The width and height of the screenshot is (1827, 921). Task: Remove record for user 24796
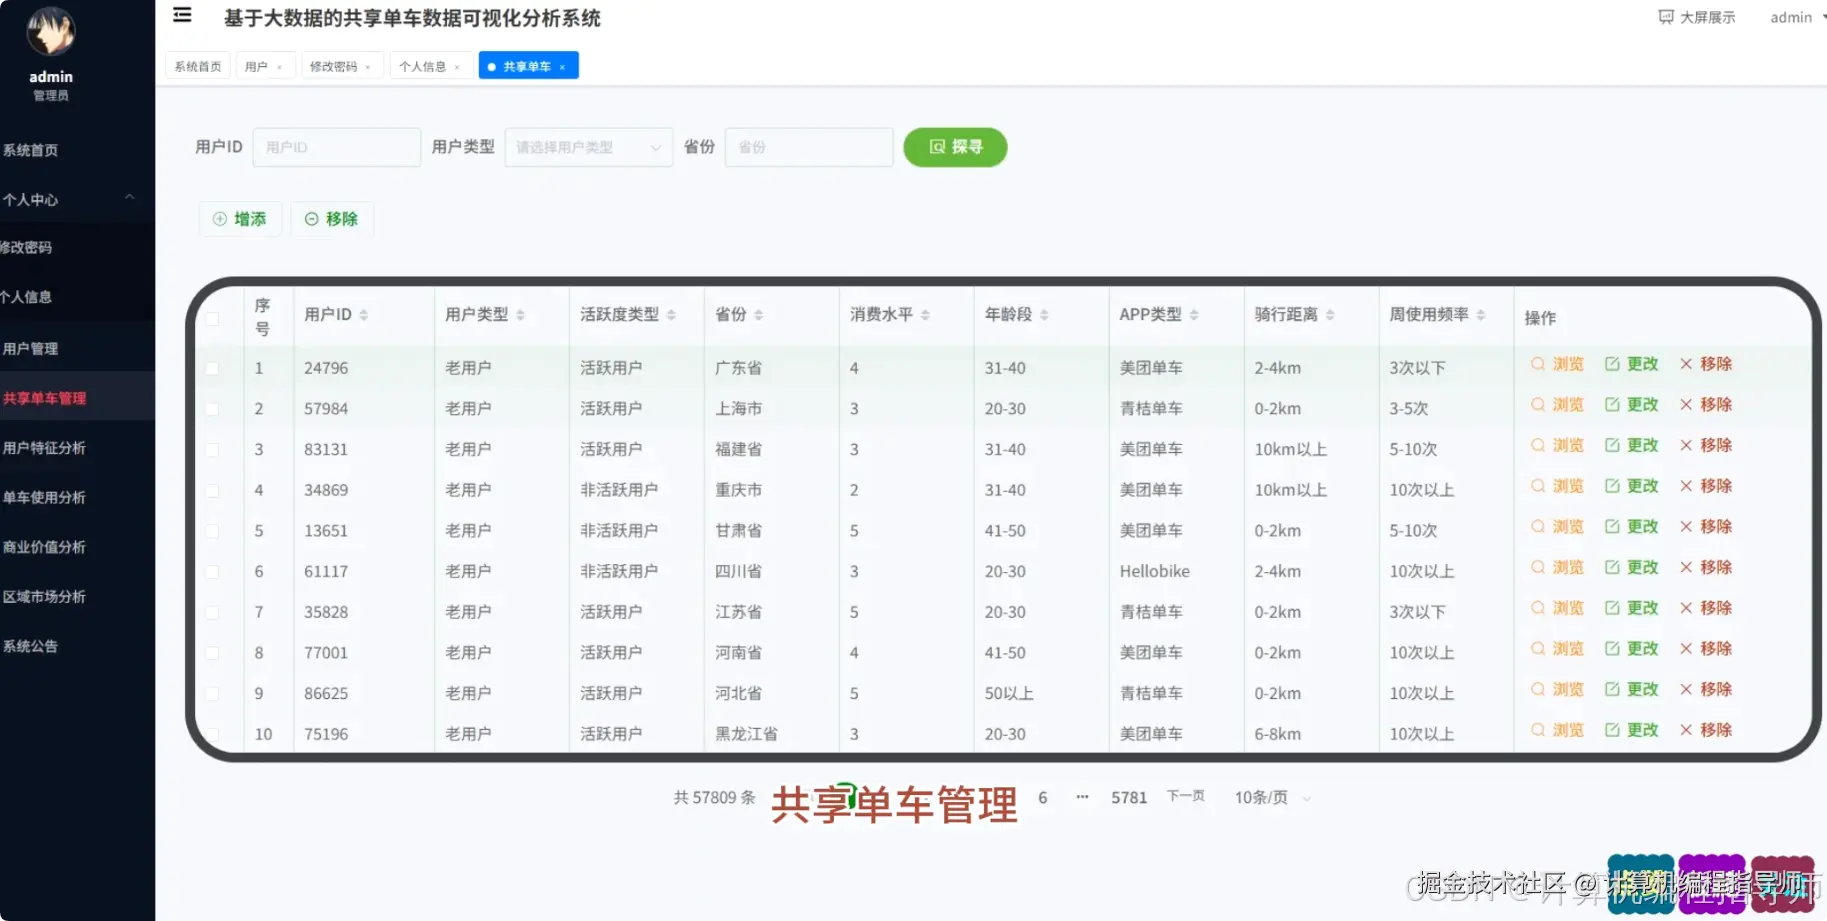pyautogui.click(x=1705, y=364)
